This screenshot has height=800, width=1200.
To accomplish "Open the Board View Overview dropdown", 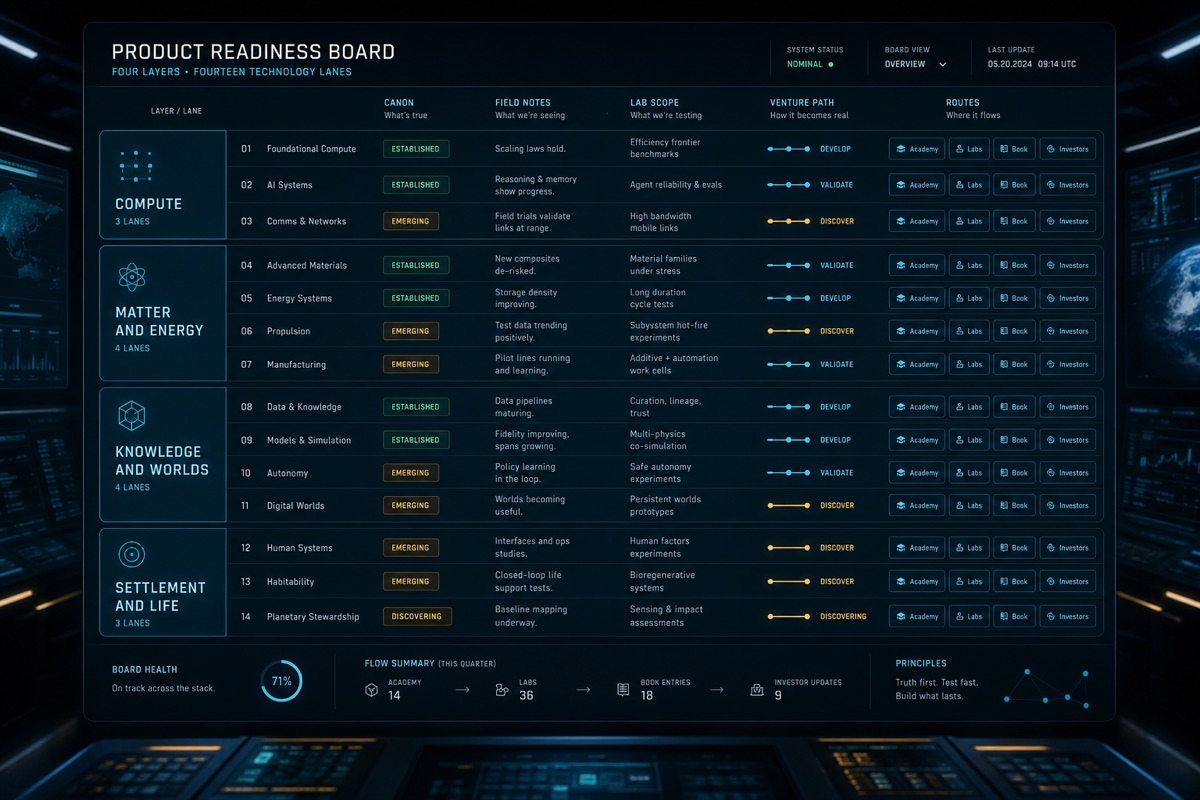I will [915, 64].
